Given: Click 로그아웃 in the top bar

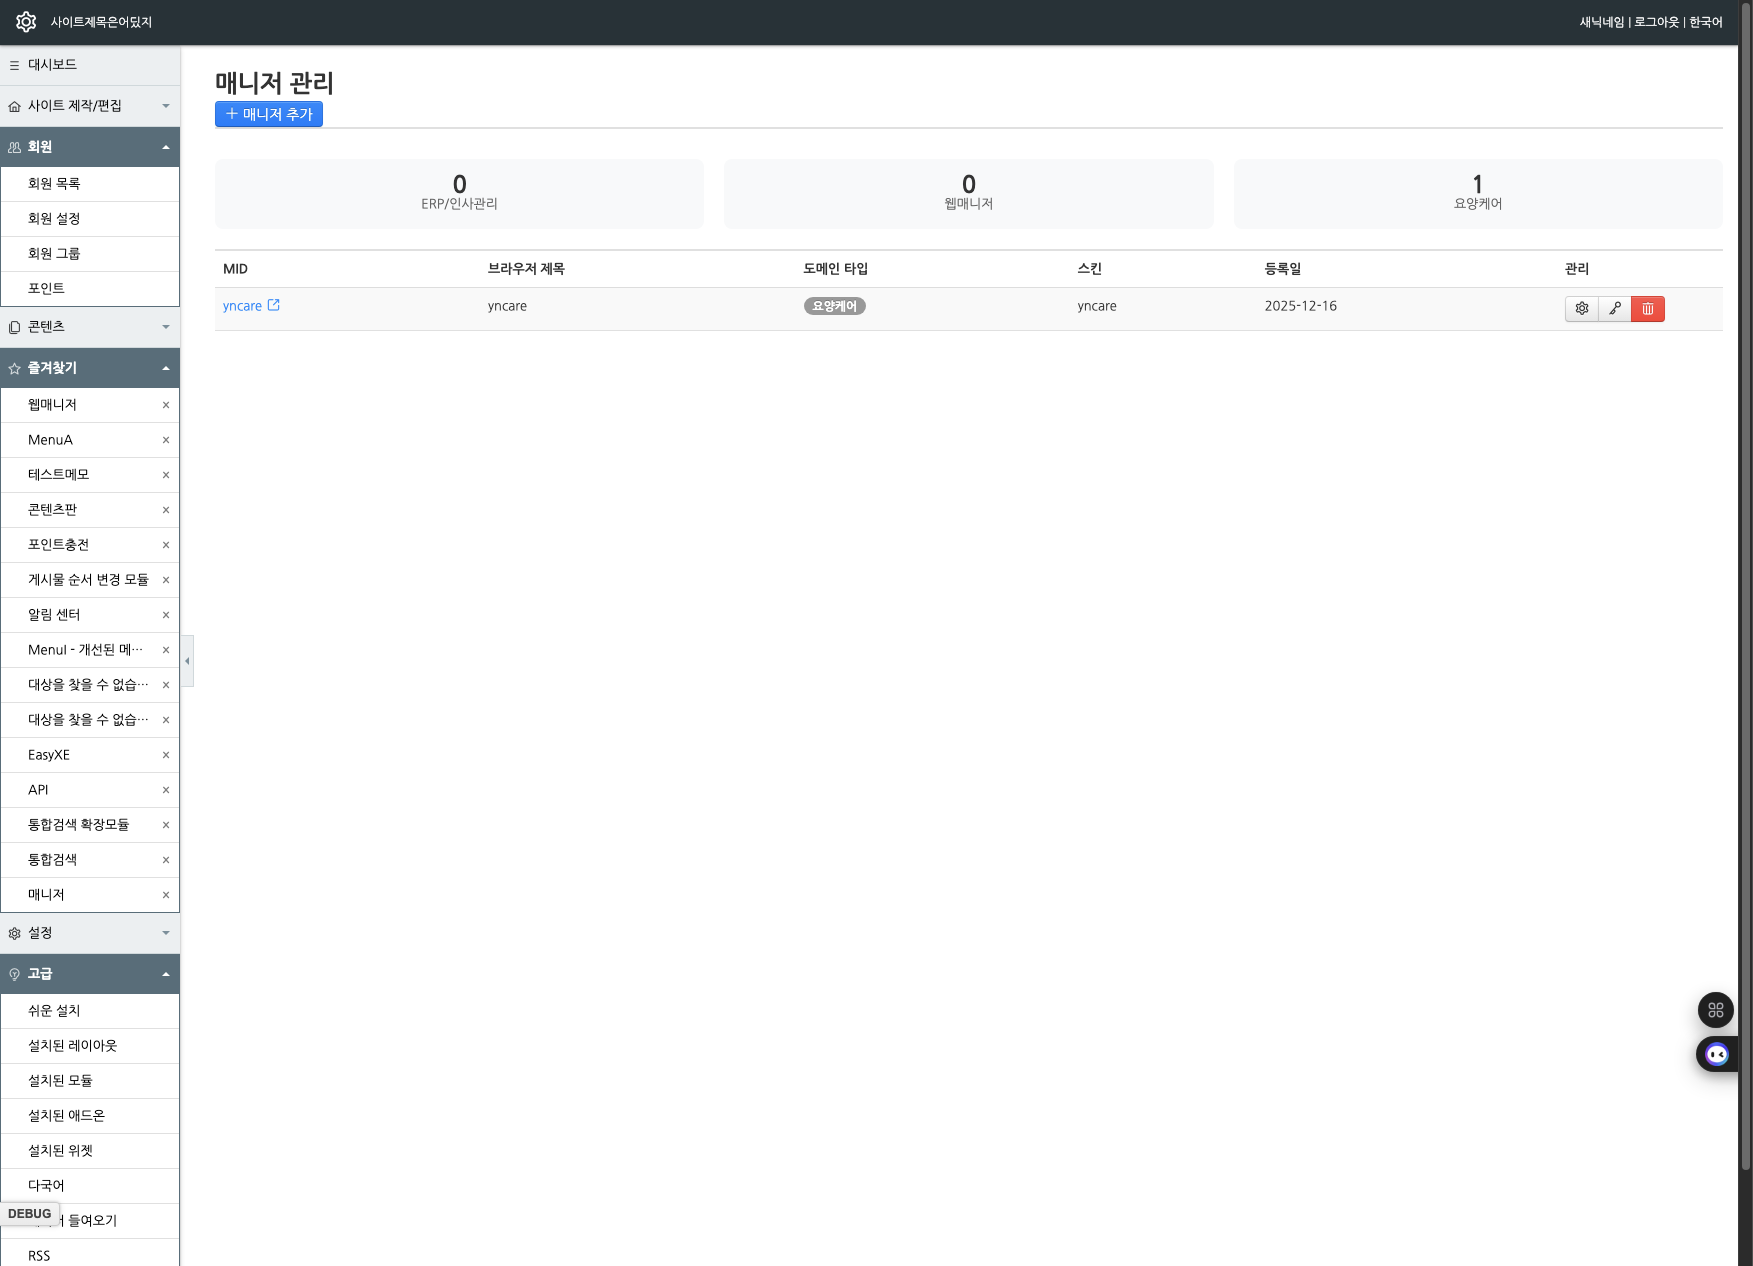Looking at the screenshot, I should [x=1656, y=22].
